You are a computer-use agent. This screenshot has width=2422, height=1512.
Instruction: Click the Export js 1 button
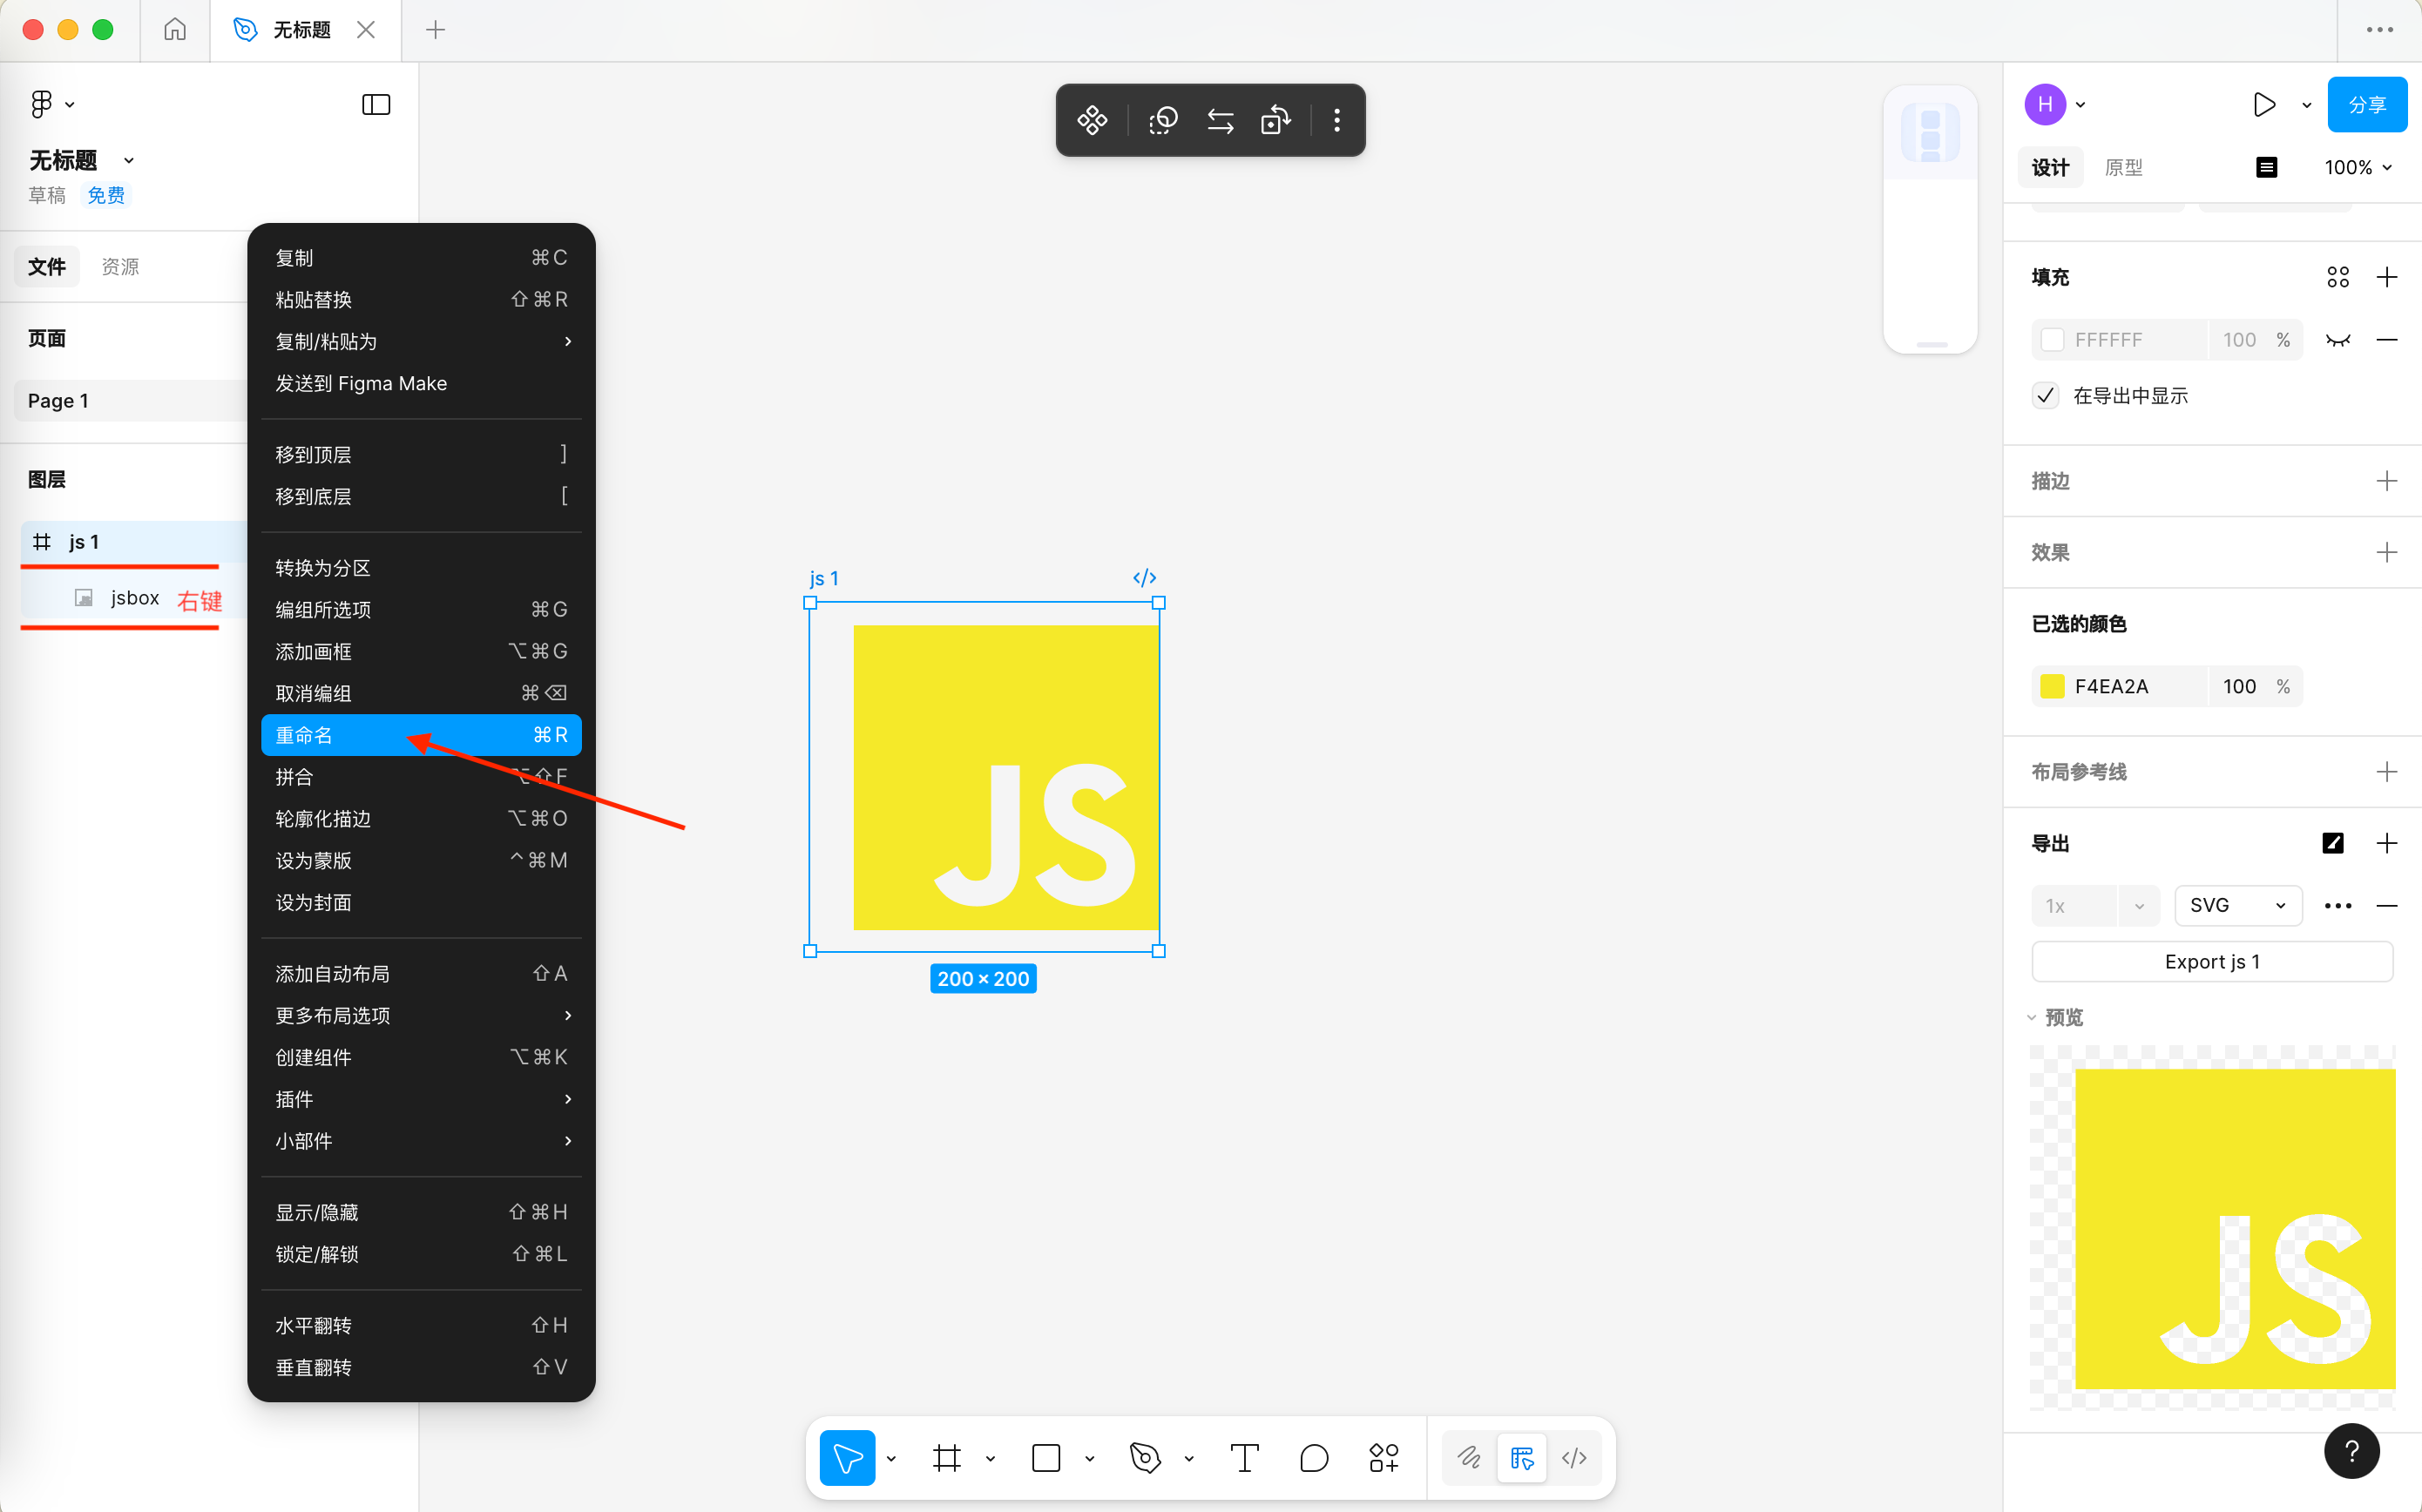pyautogui.click(x=2211, y=961)
